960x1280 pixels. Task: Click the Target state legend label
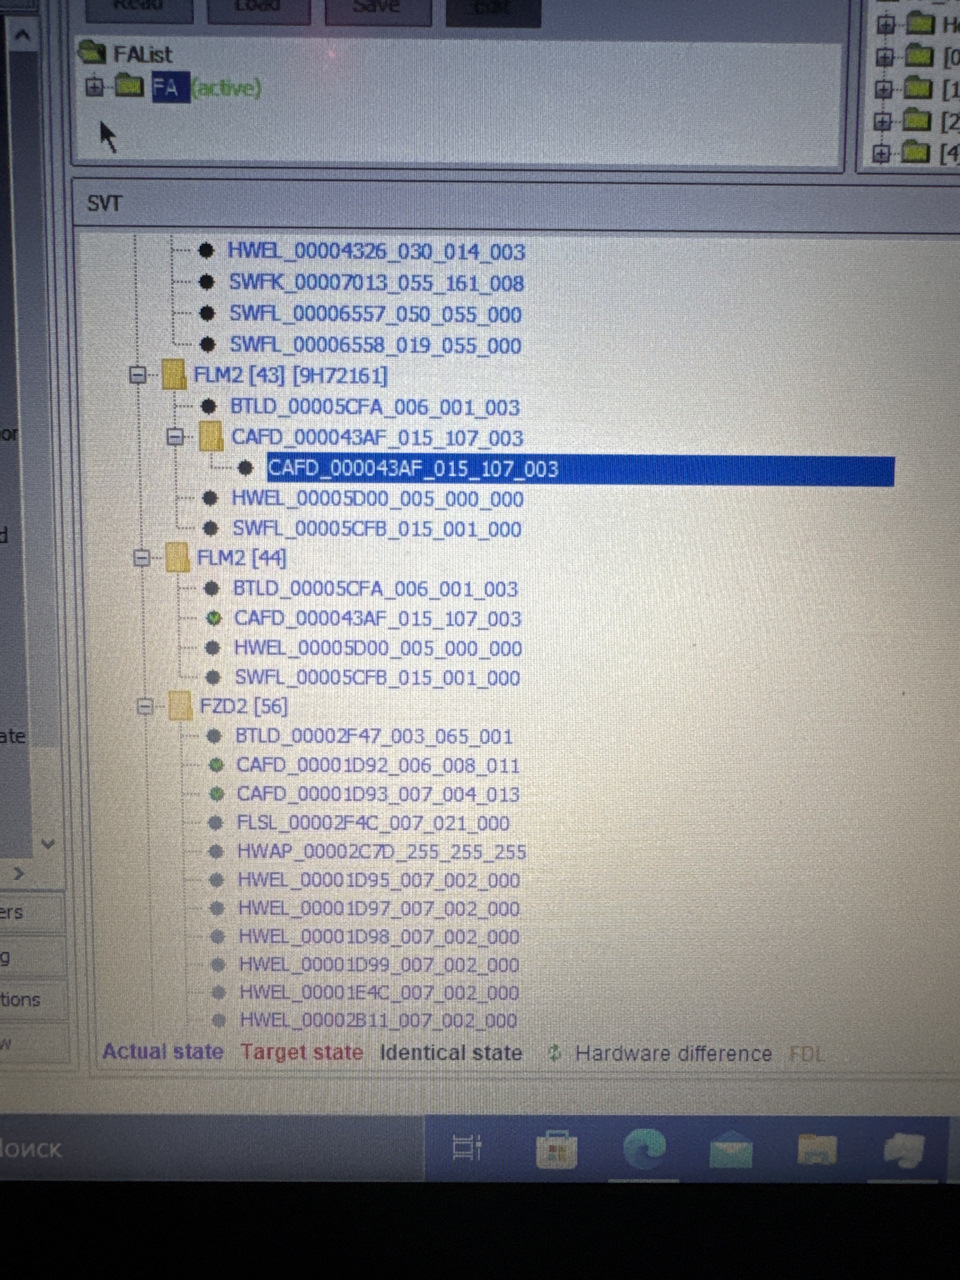point(301,1052)
